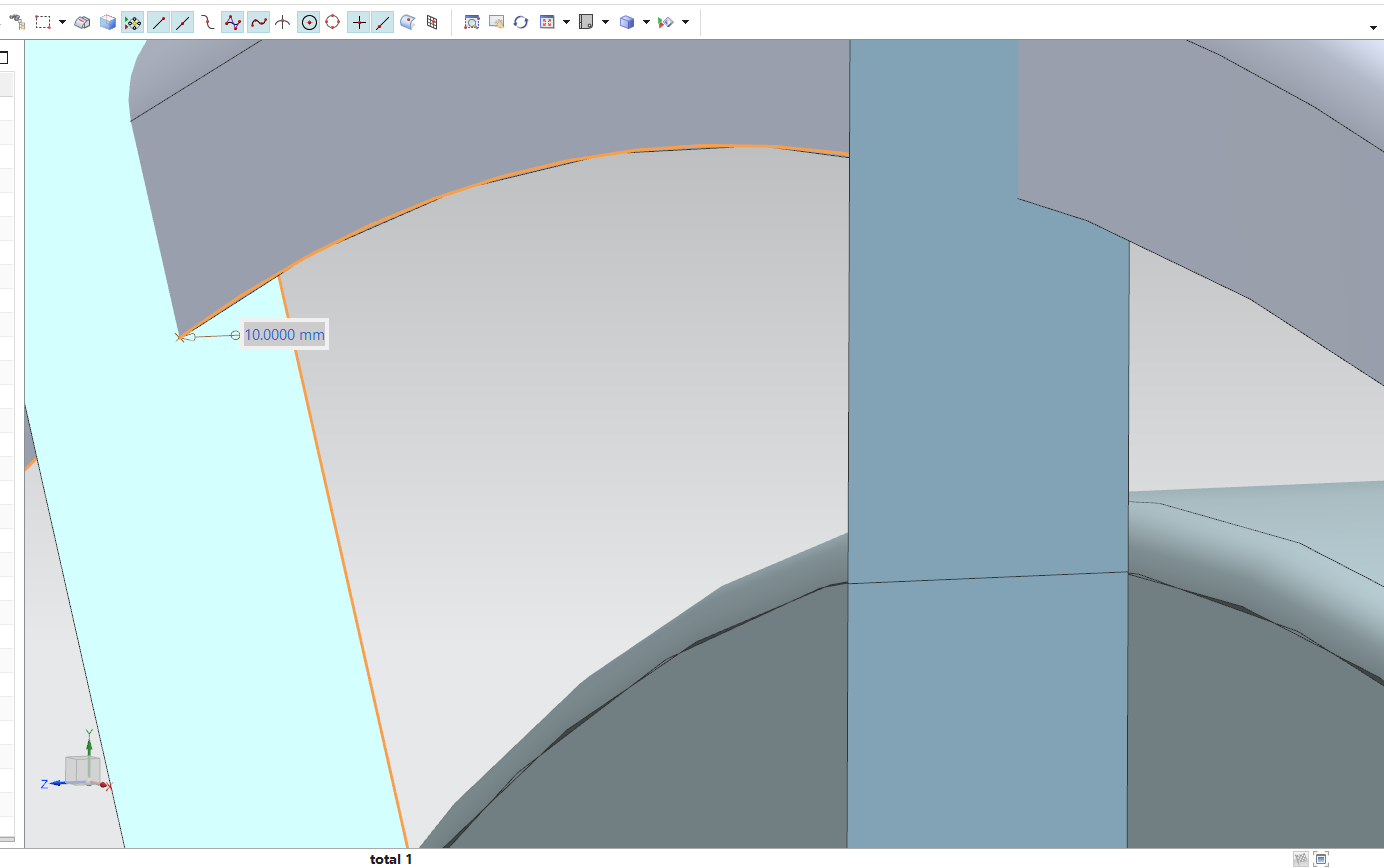The image size is (1384, 868).
Task: Click the S-shaped curve snap icon
Action: point(208,22)
